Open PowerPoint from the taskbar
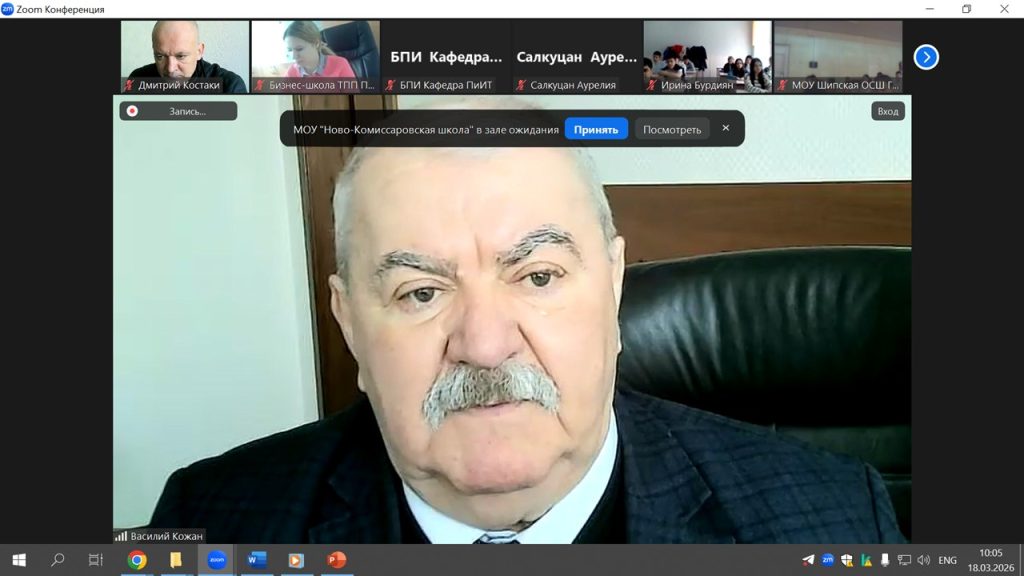 pyautogui.click(x=336, y=560)
